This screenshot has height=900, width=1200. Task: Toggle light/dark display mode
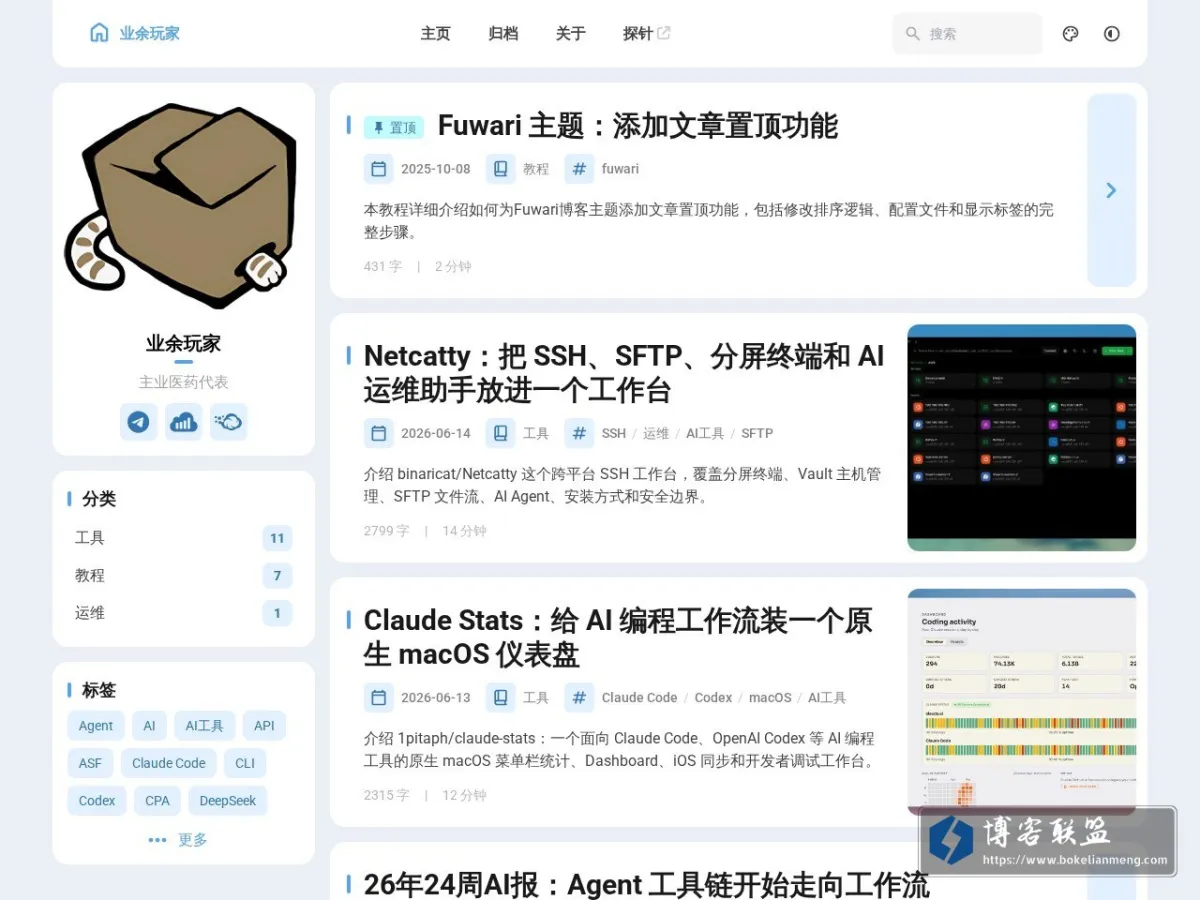click(x=1112, y=34)
